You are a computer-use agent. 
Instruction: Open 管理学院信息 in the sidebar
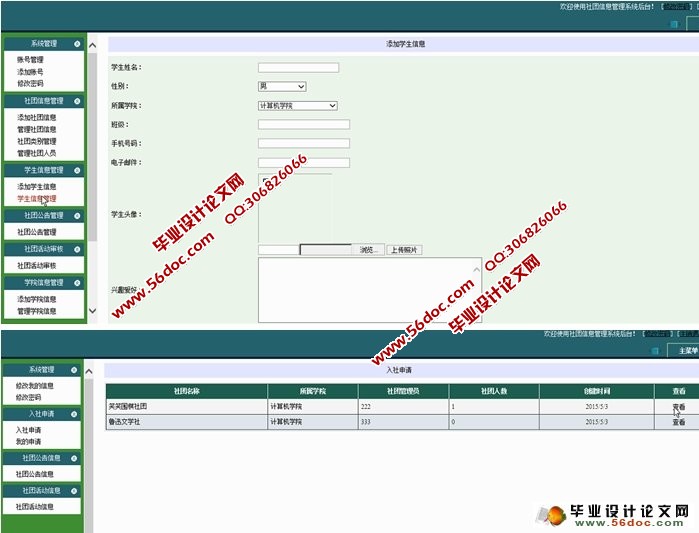37,311
